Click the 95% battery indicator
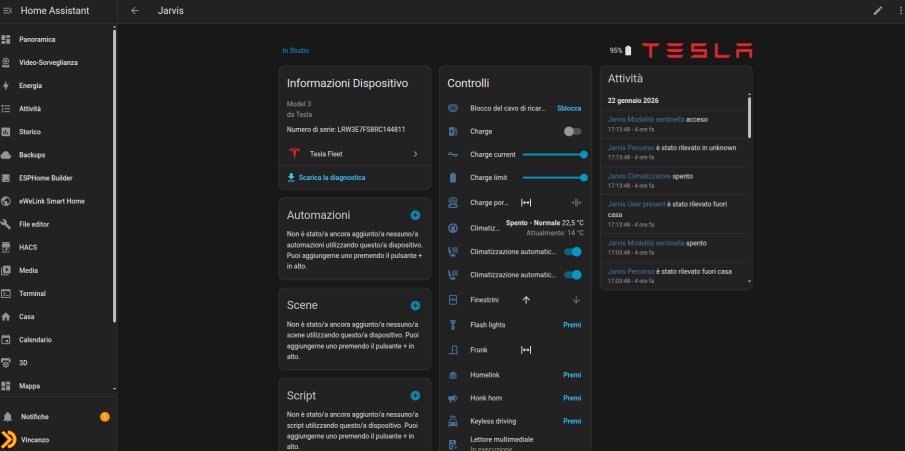905x451 pixels. tap(620, 51)
